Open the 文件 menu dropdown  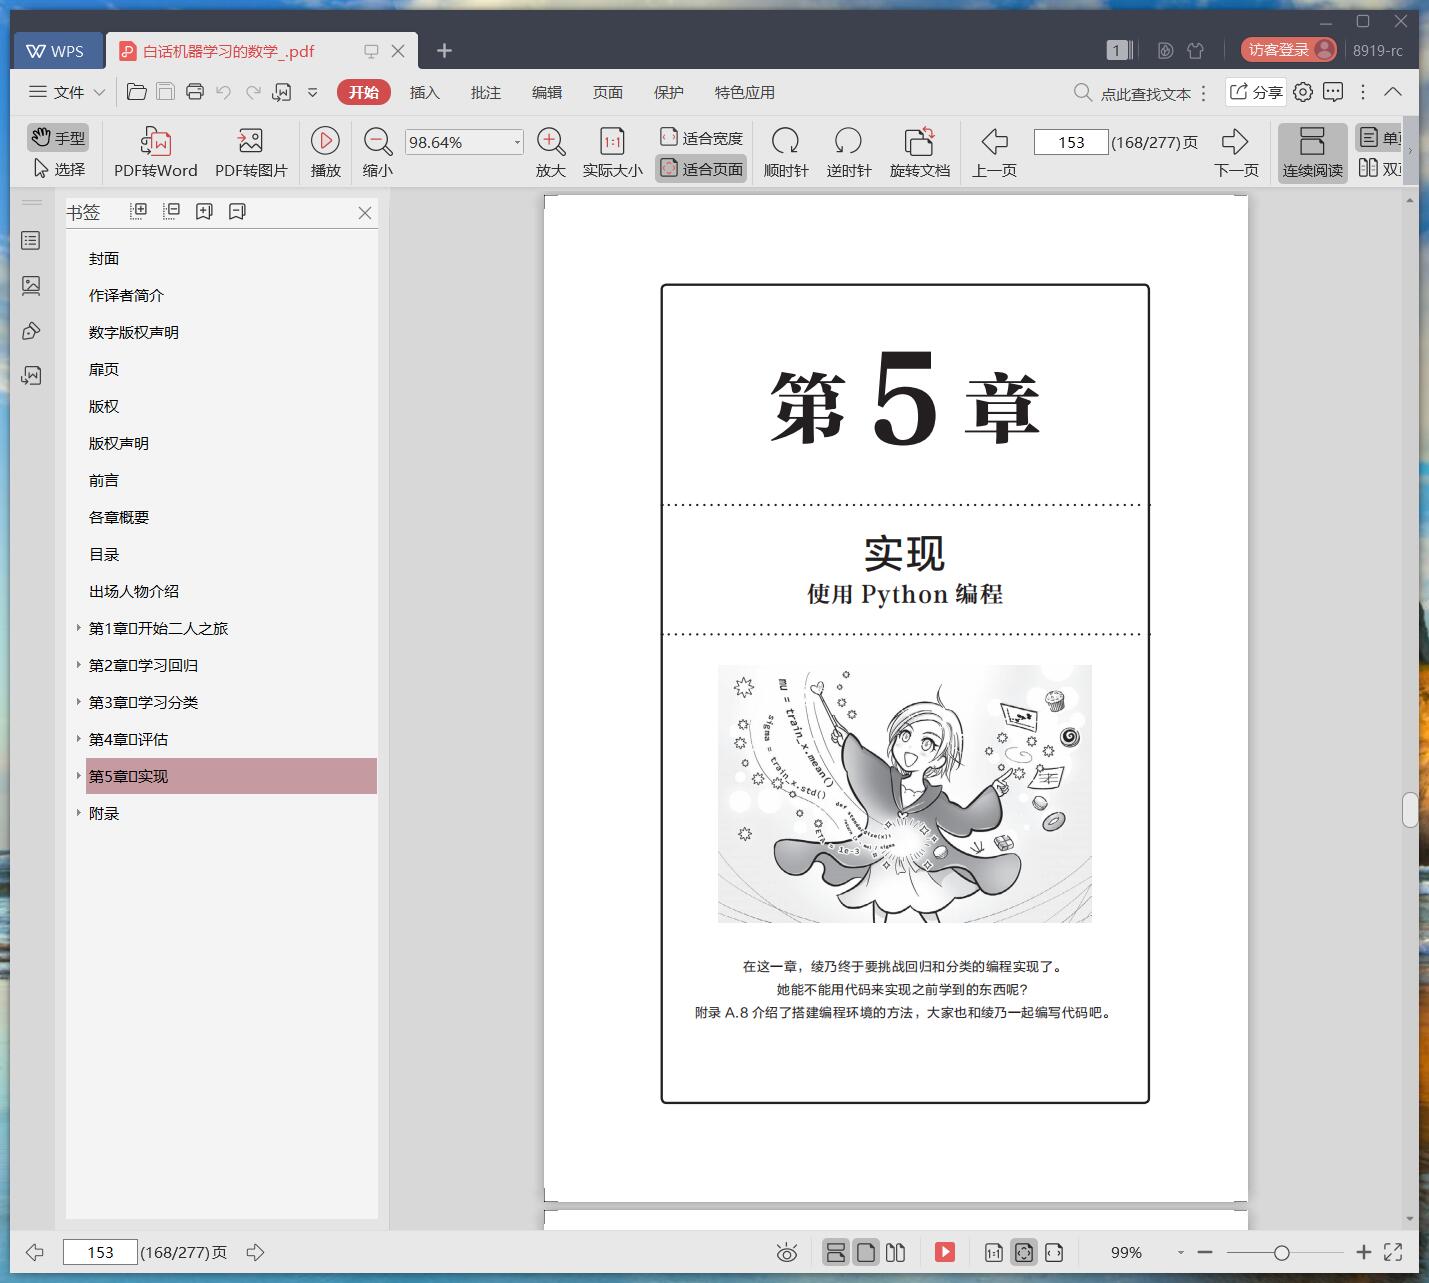pyautogui.click(x=67, y=92)
